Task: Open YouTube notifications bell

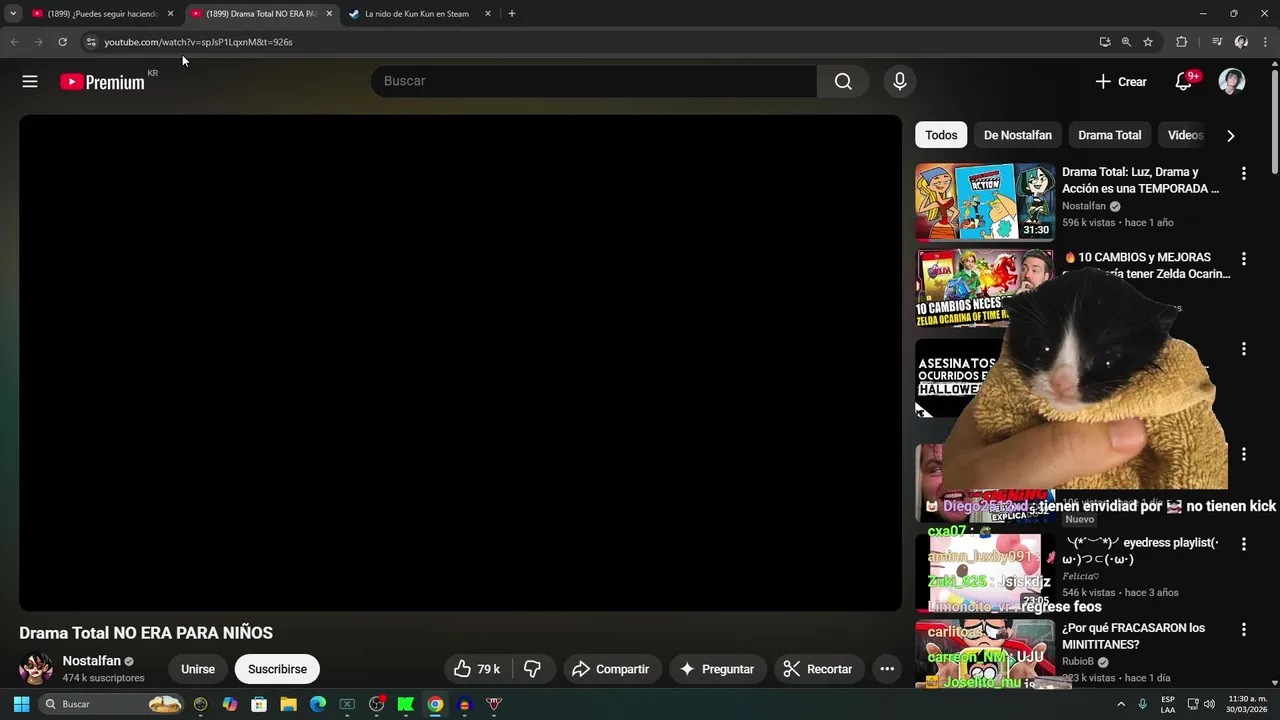Action: click(1184, 82)
